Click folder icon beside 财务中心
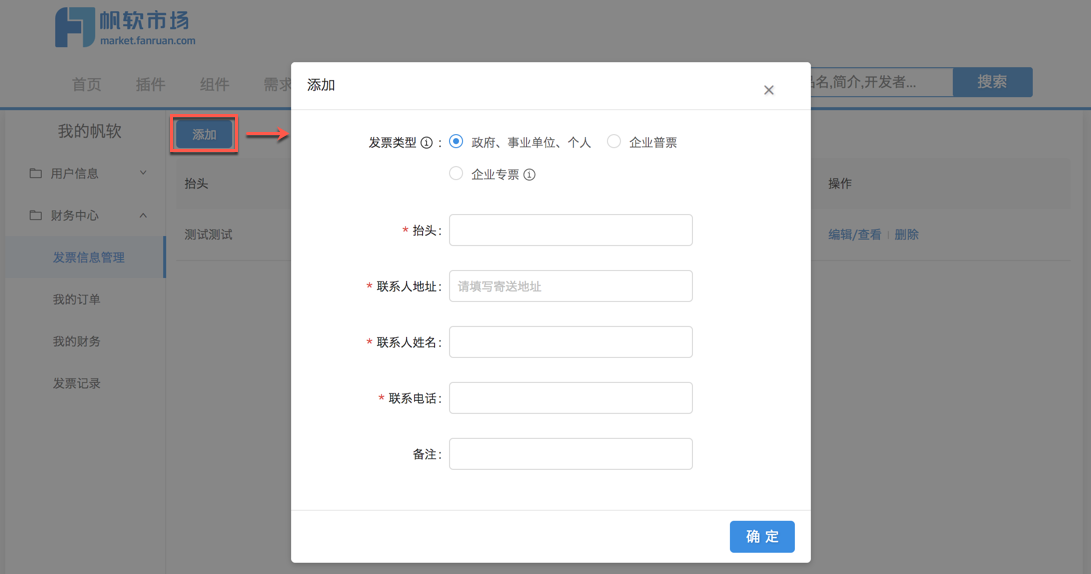 click(x=35, y=215)
